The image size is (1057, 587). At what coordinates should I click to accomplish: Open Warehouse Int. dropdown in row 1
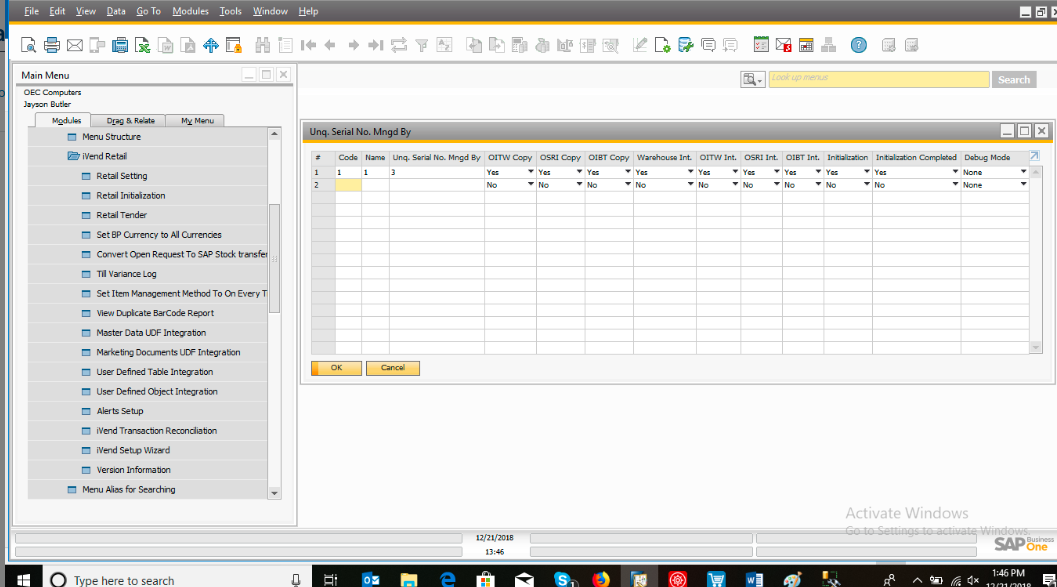pos(690,172)
